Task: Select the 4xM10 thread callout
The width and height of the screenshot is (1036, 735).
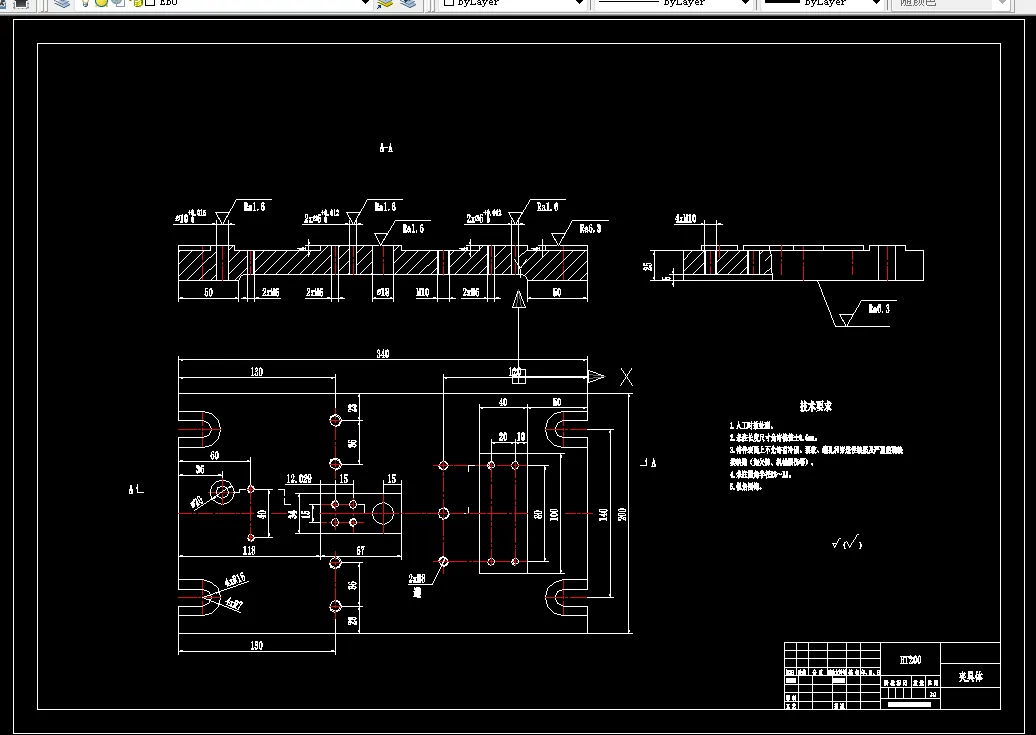Action: tap(685, 218)
